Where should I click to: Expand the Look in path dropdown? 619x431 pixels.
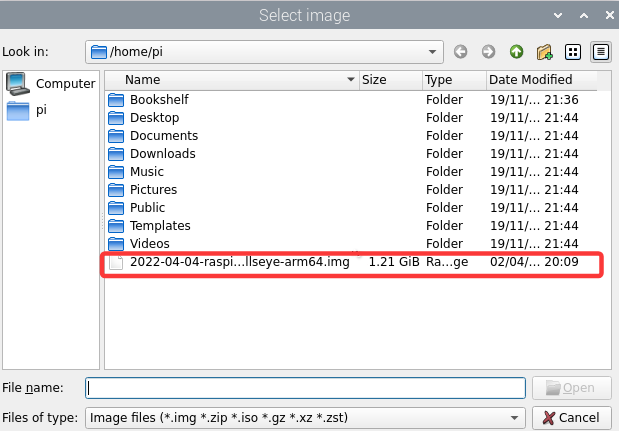click(432, 51)
